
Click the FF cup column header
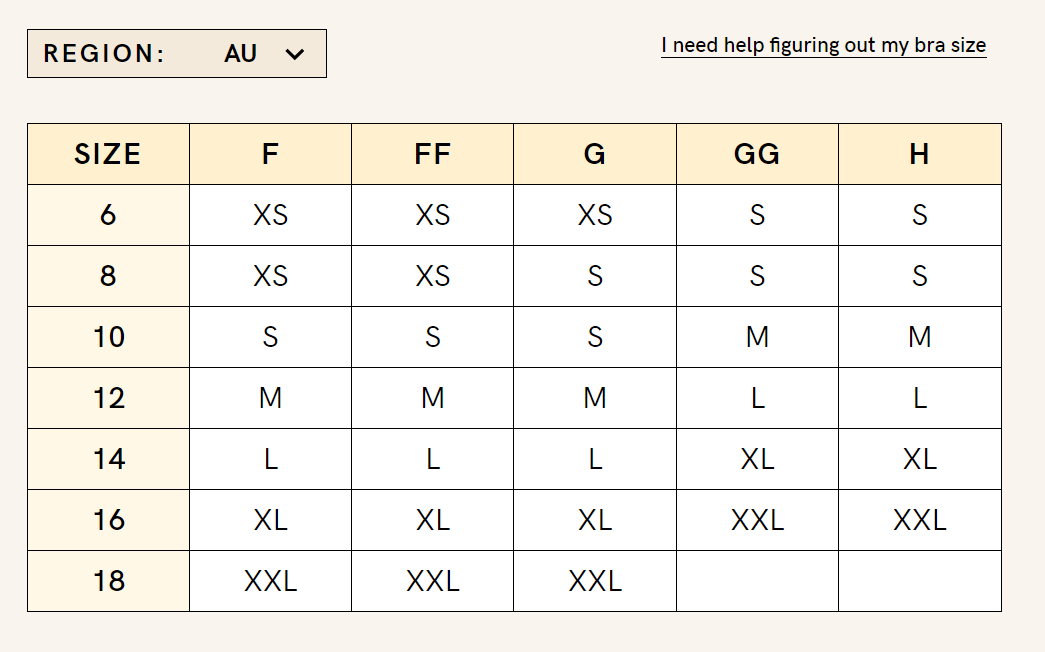coord(433,154)
